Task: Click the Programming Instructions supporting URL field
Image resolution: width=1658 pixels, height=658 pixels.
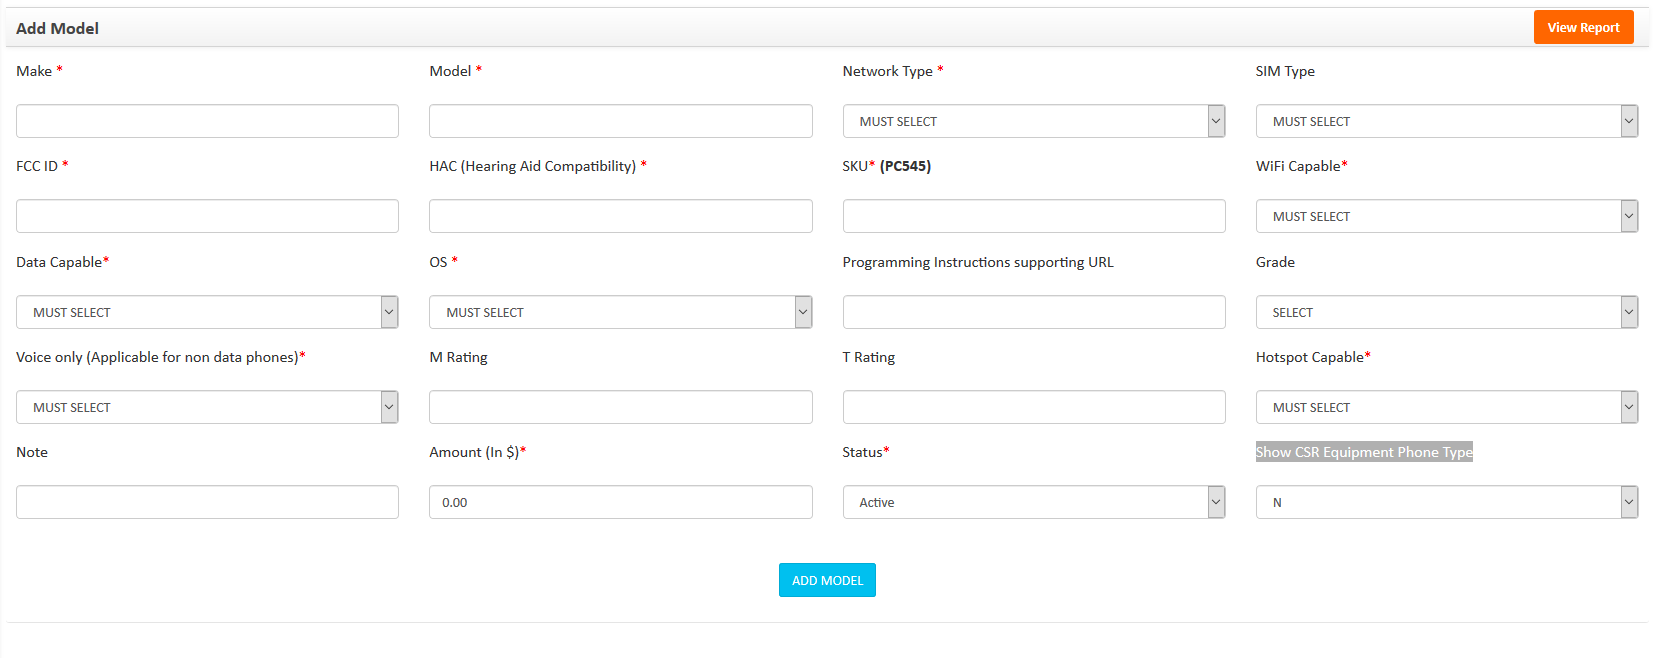Action: [1034, 312]
